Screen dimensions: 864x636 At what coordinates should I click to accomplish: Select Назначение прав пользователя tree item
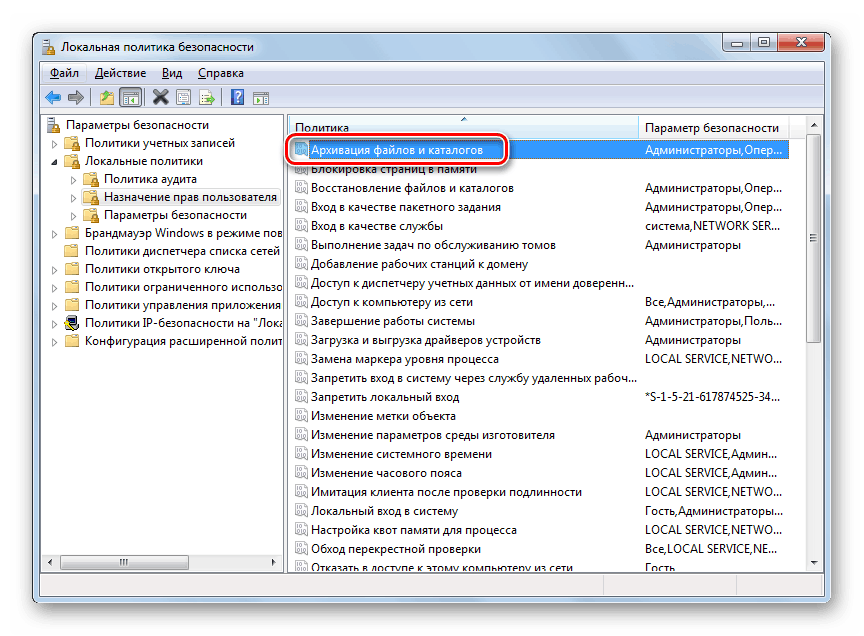click(190, 197)
